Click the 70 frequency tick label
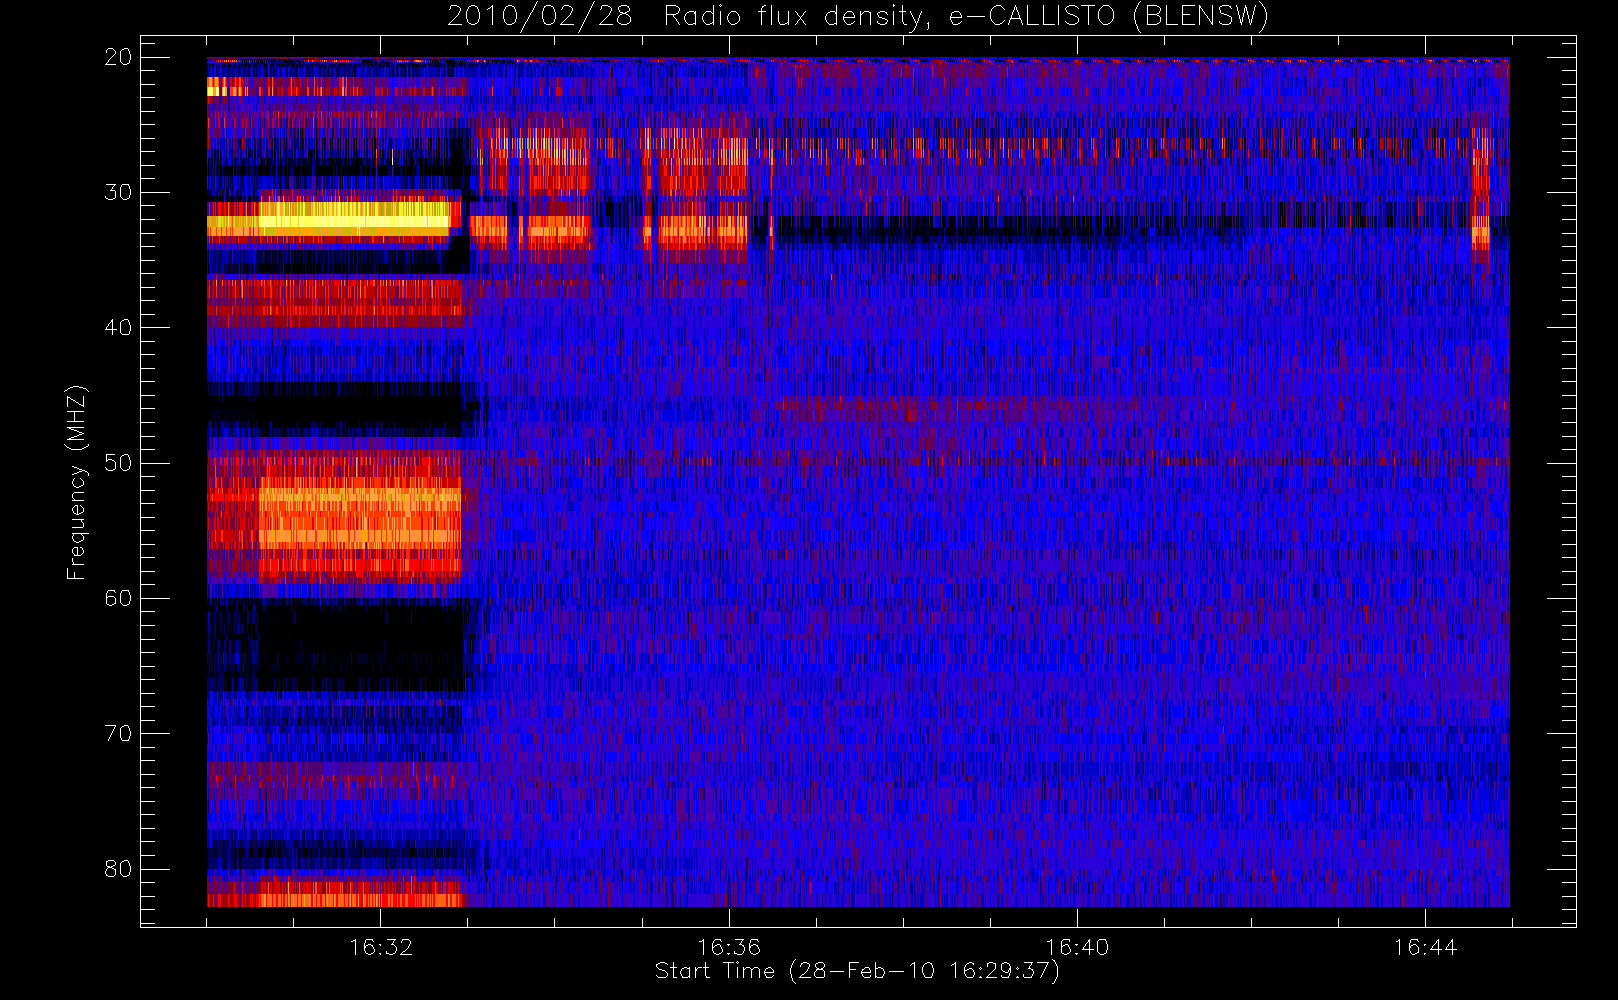 click(118, 733)
